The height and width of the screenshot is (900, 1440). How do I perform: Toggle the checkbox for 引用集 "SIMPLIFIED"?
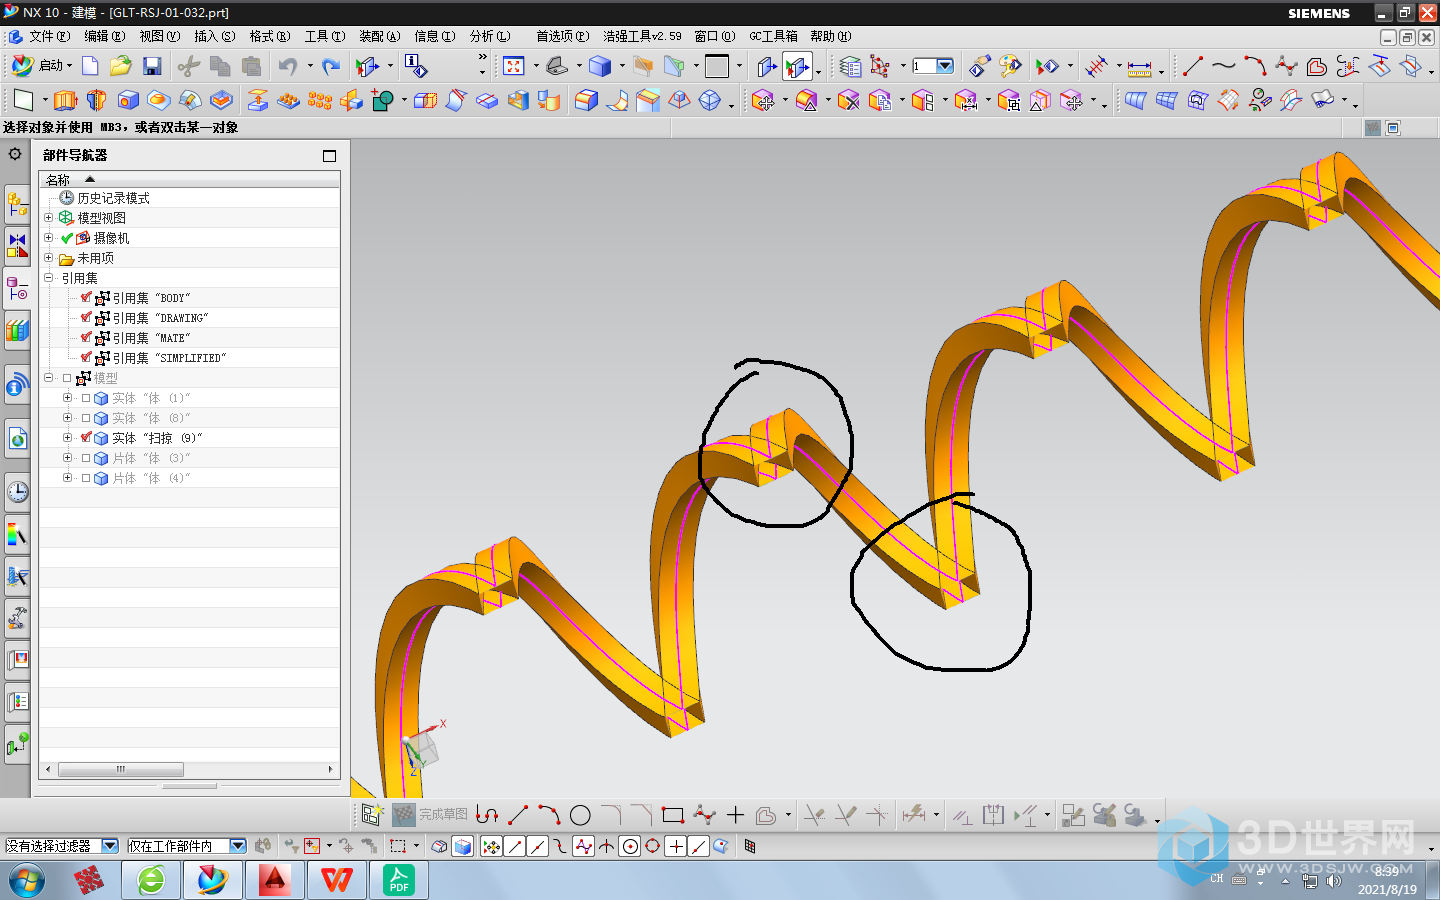[x=86, y=358]
